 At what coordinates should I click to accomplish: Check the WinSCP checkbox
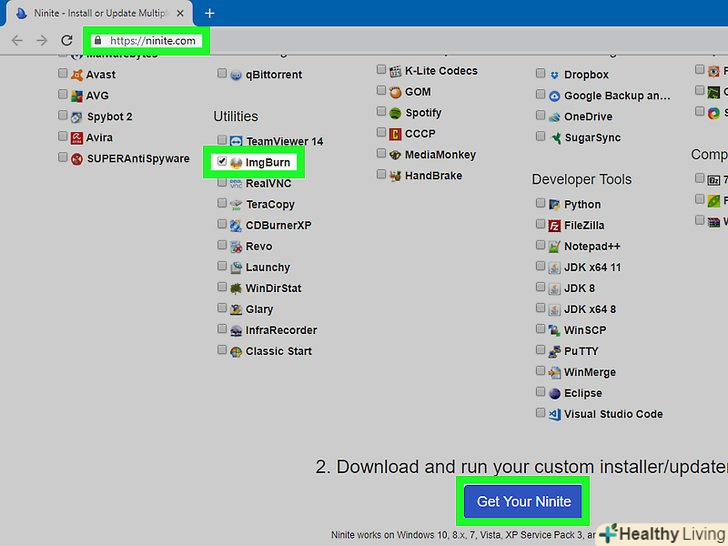pyautogui.click(x=540, y=329)
